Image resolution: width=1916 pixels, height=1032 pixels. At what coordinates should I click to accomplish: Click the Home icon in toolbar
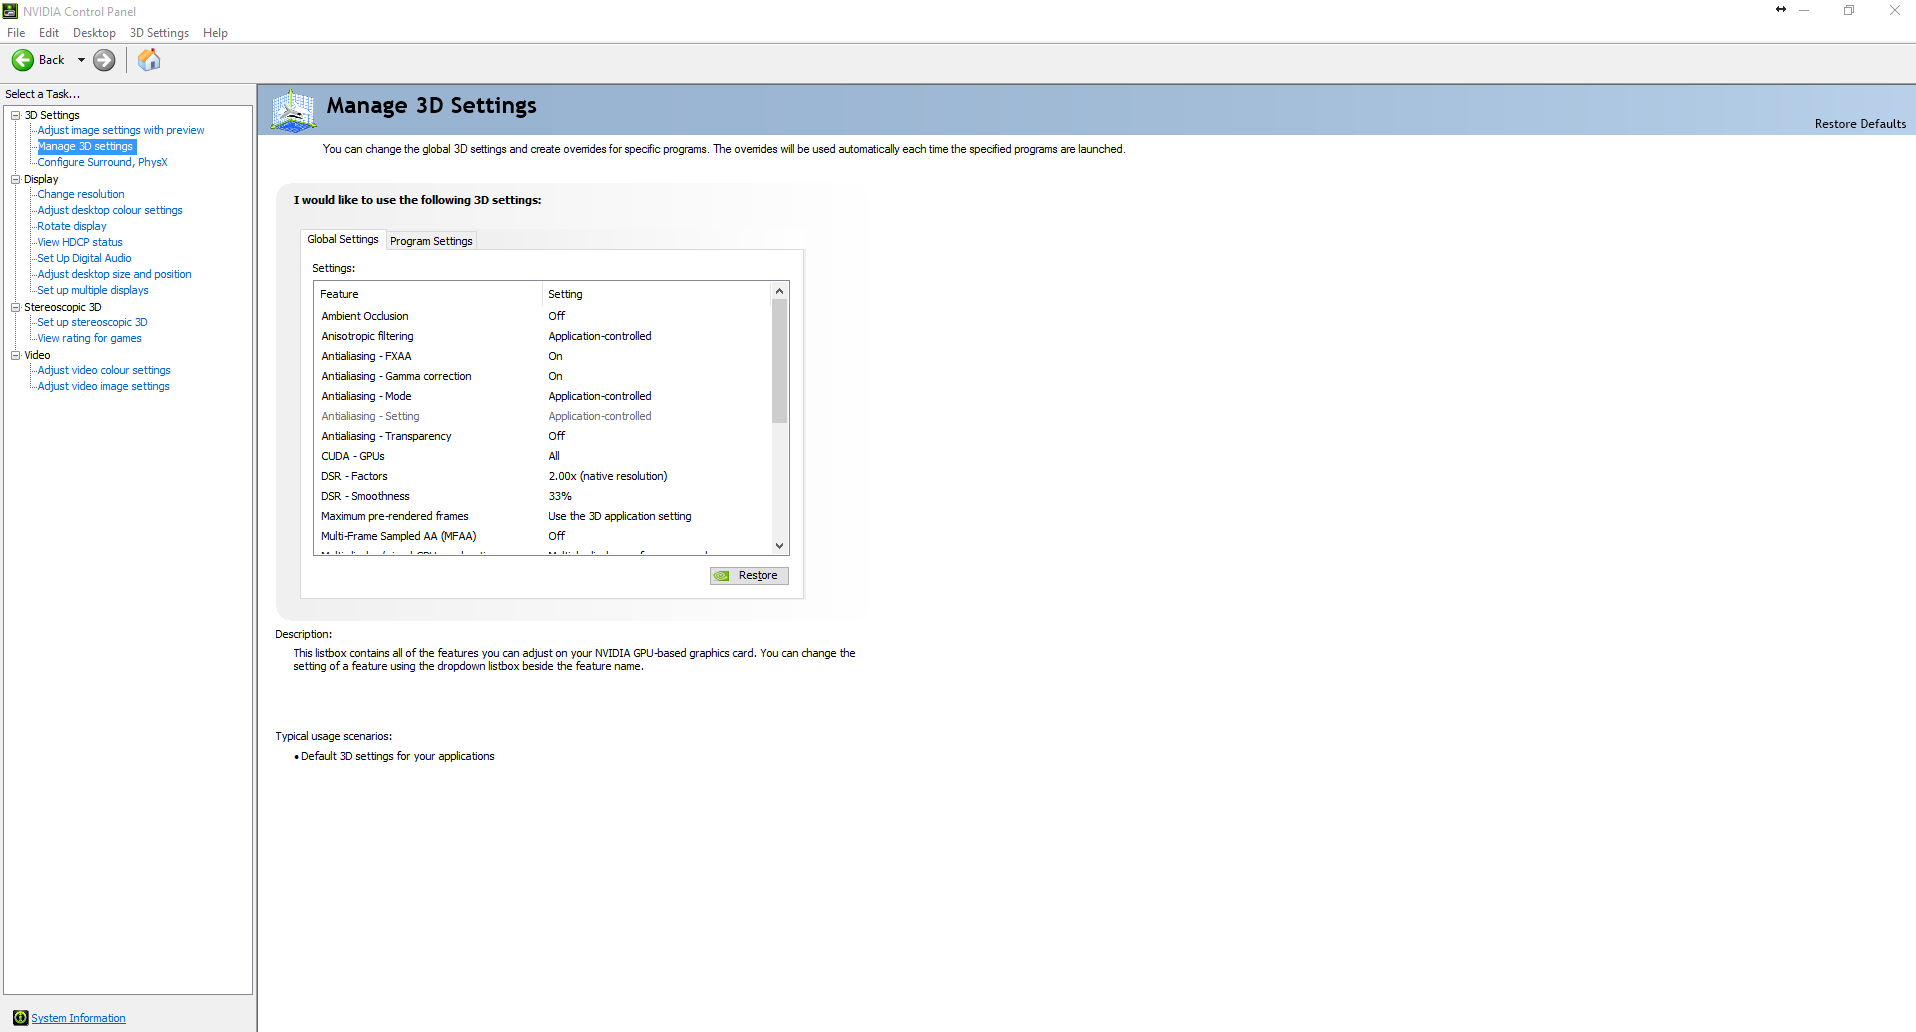pyautogui.click(x=149, y=60)
